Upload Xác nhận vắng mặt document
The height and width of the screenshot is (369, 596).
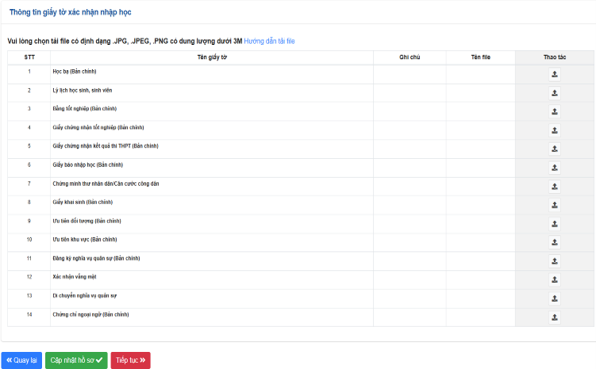555,280
